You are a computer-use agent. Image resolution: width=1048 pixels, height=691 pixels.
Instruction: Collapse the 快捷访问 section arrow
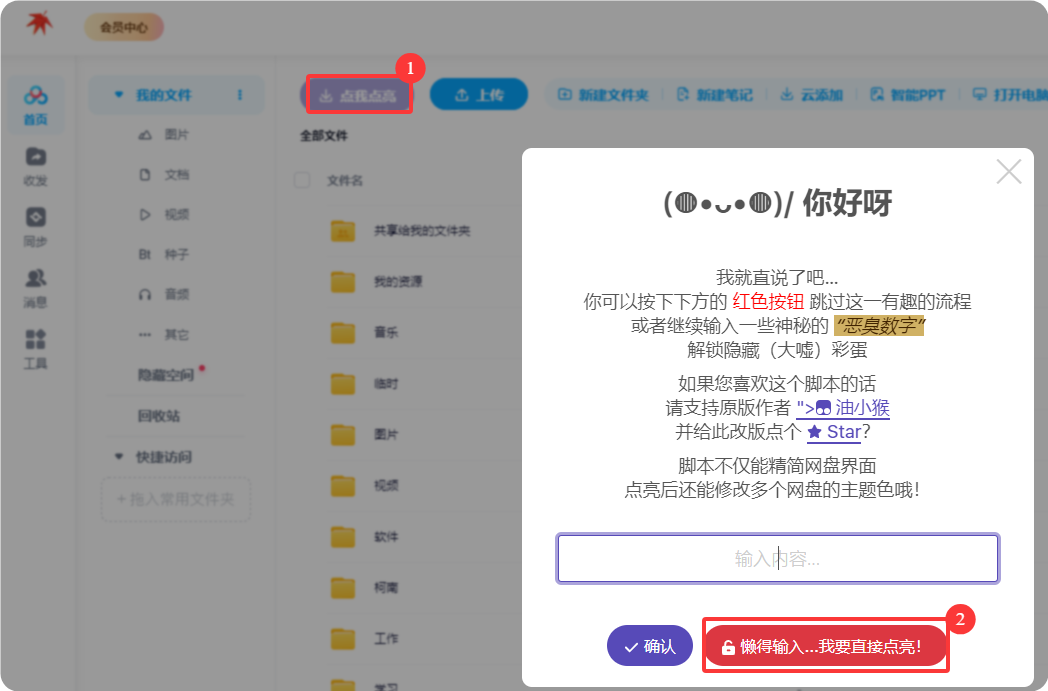[x=119, y=457]
